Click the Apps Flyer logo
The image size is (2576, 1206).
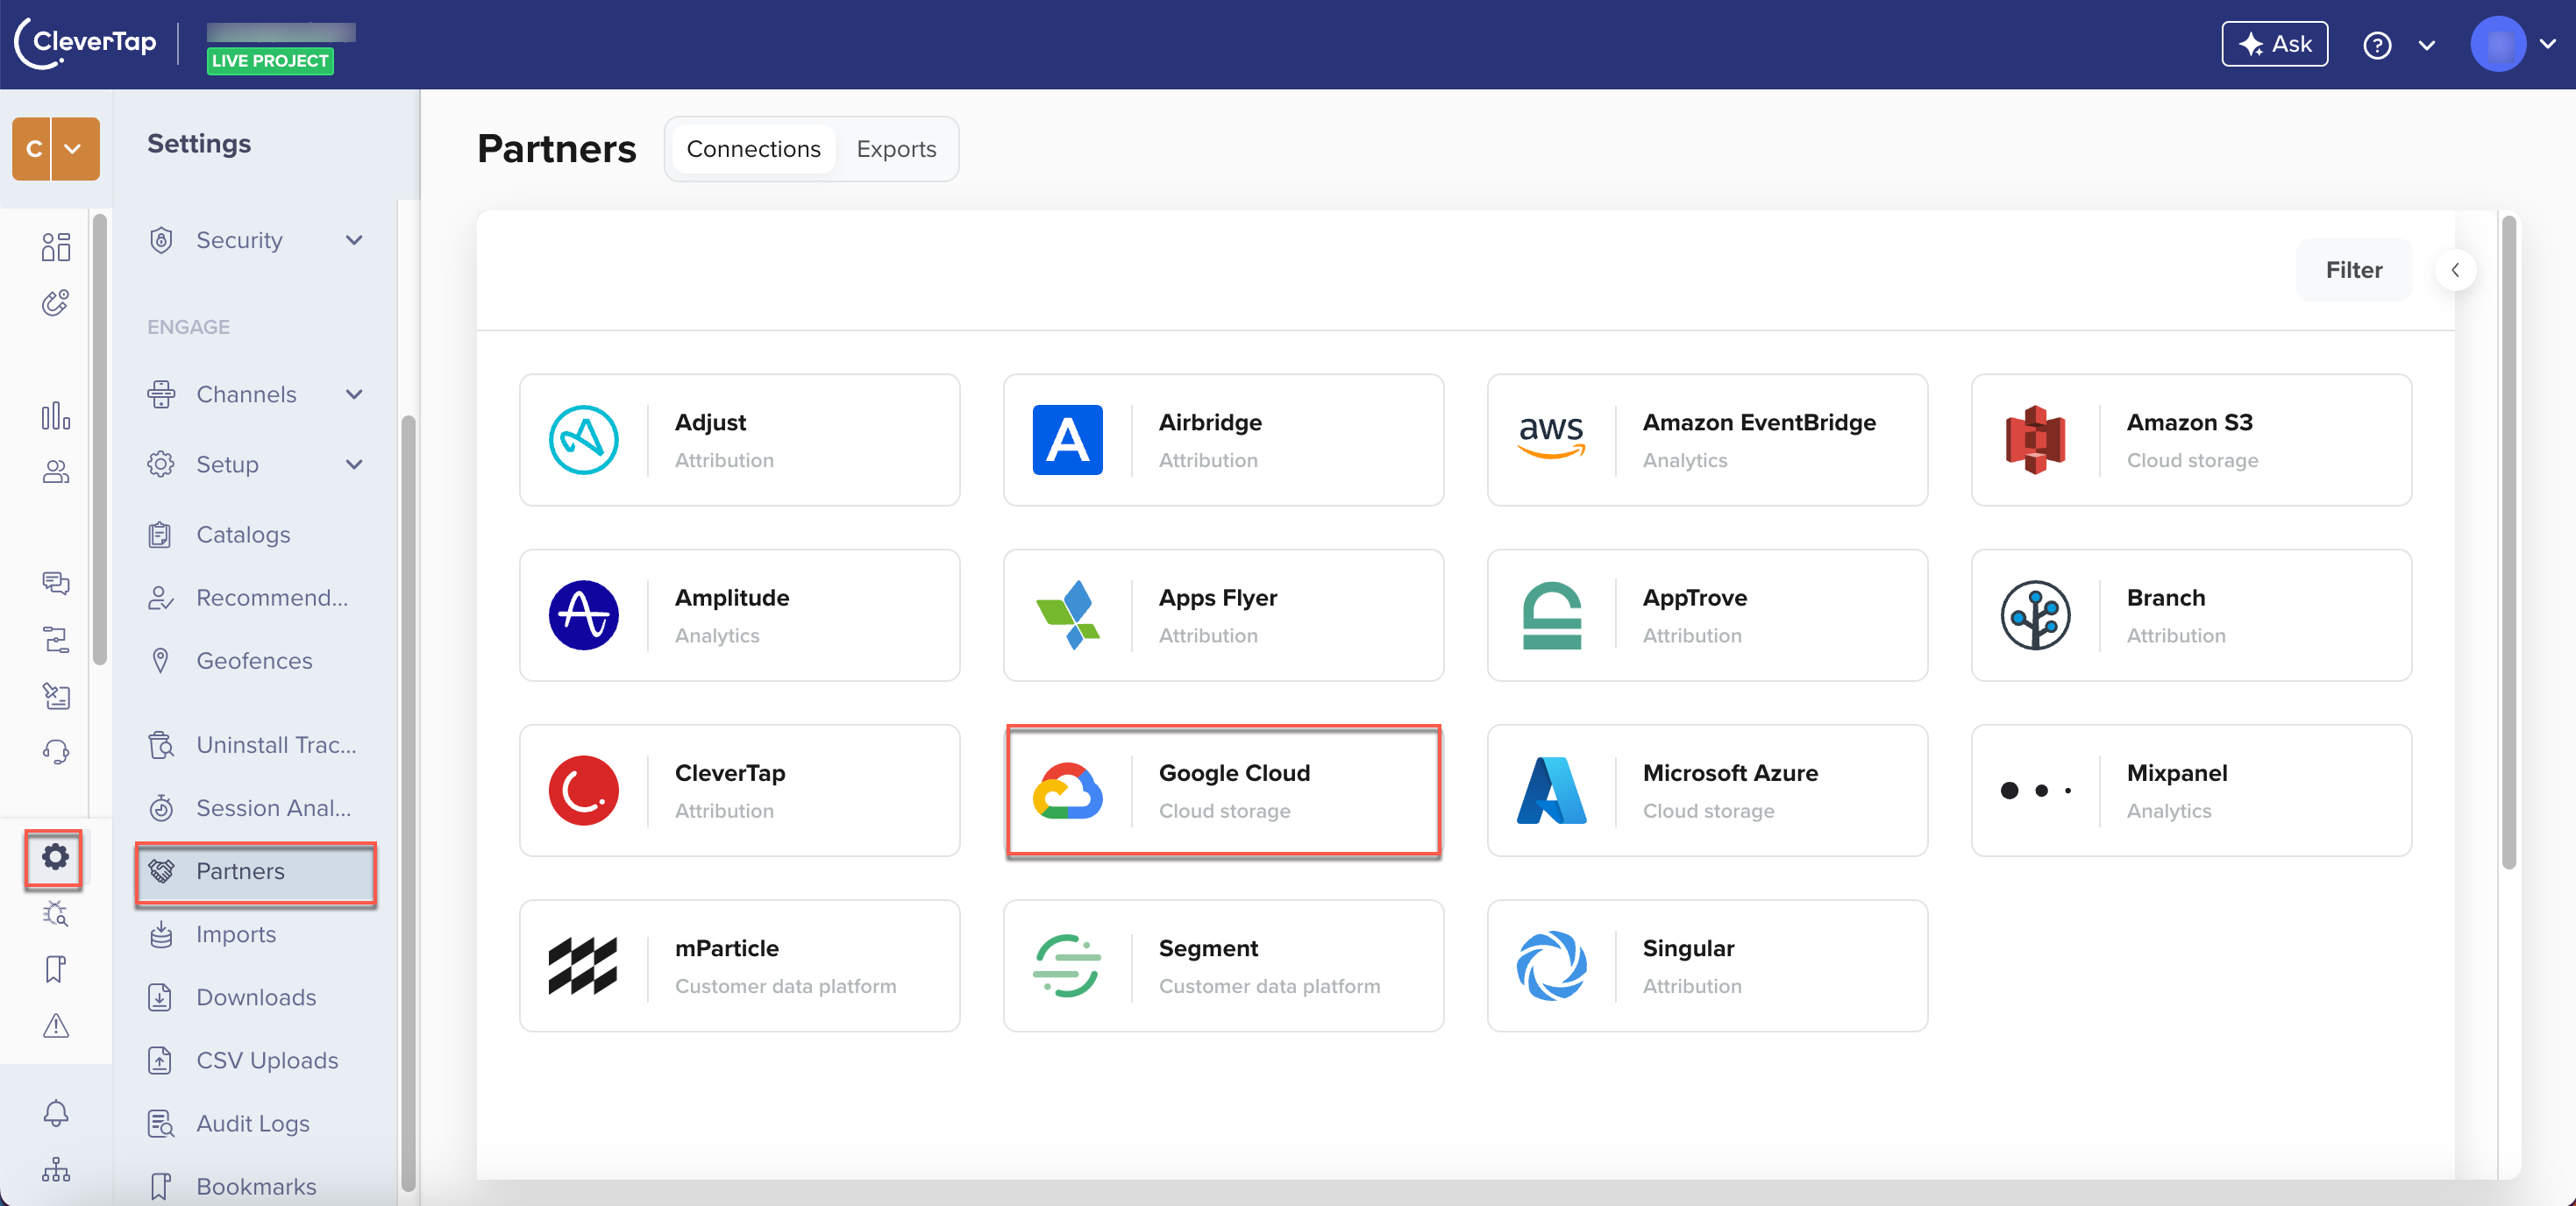(1067, 615)
